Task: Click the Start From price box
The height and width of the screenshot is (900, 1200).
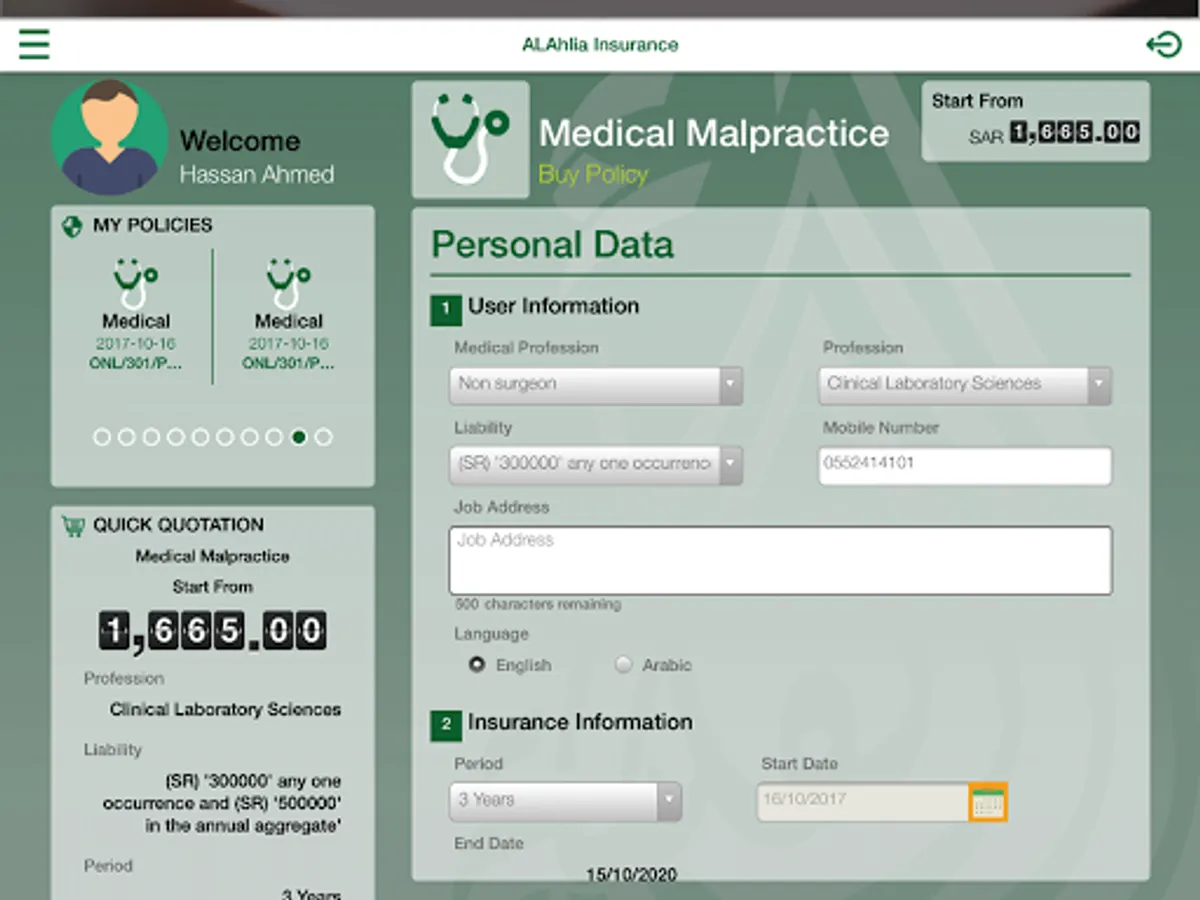Action: 1036,121
